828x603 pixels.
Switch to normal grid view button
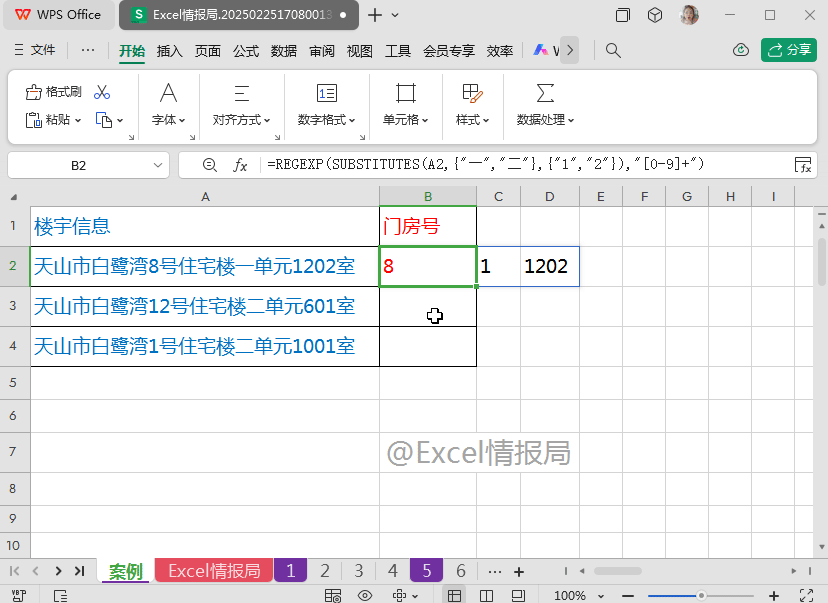(454, 596)
